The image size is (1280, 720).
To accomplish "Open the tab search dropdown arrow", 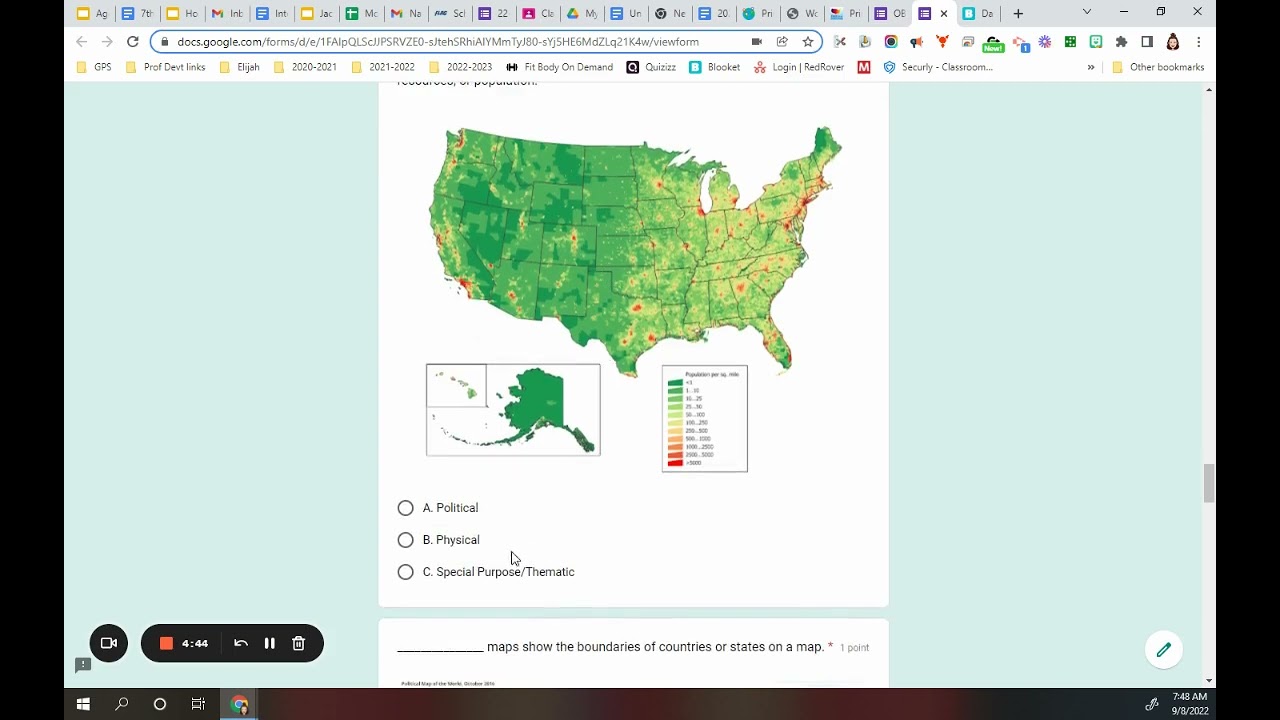I will (1087, 12).
